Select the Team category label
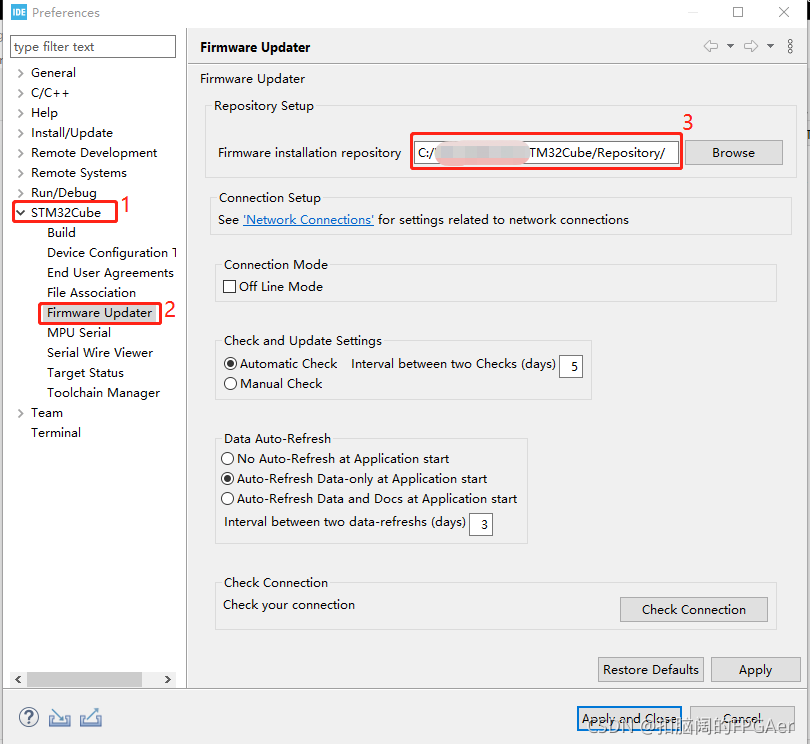This screenshot has width=810, height=744. (47, 413)
